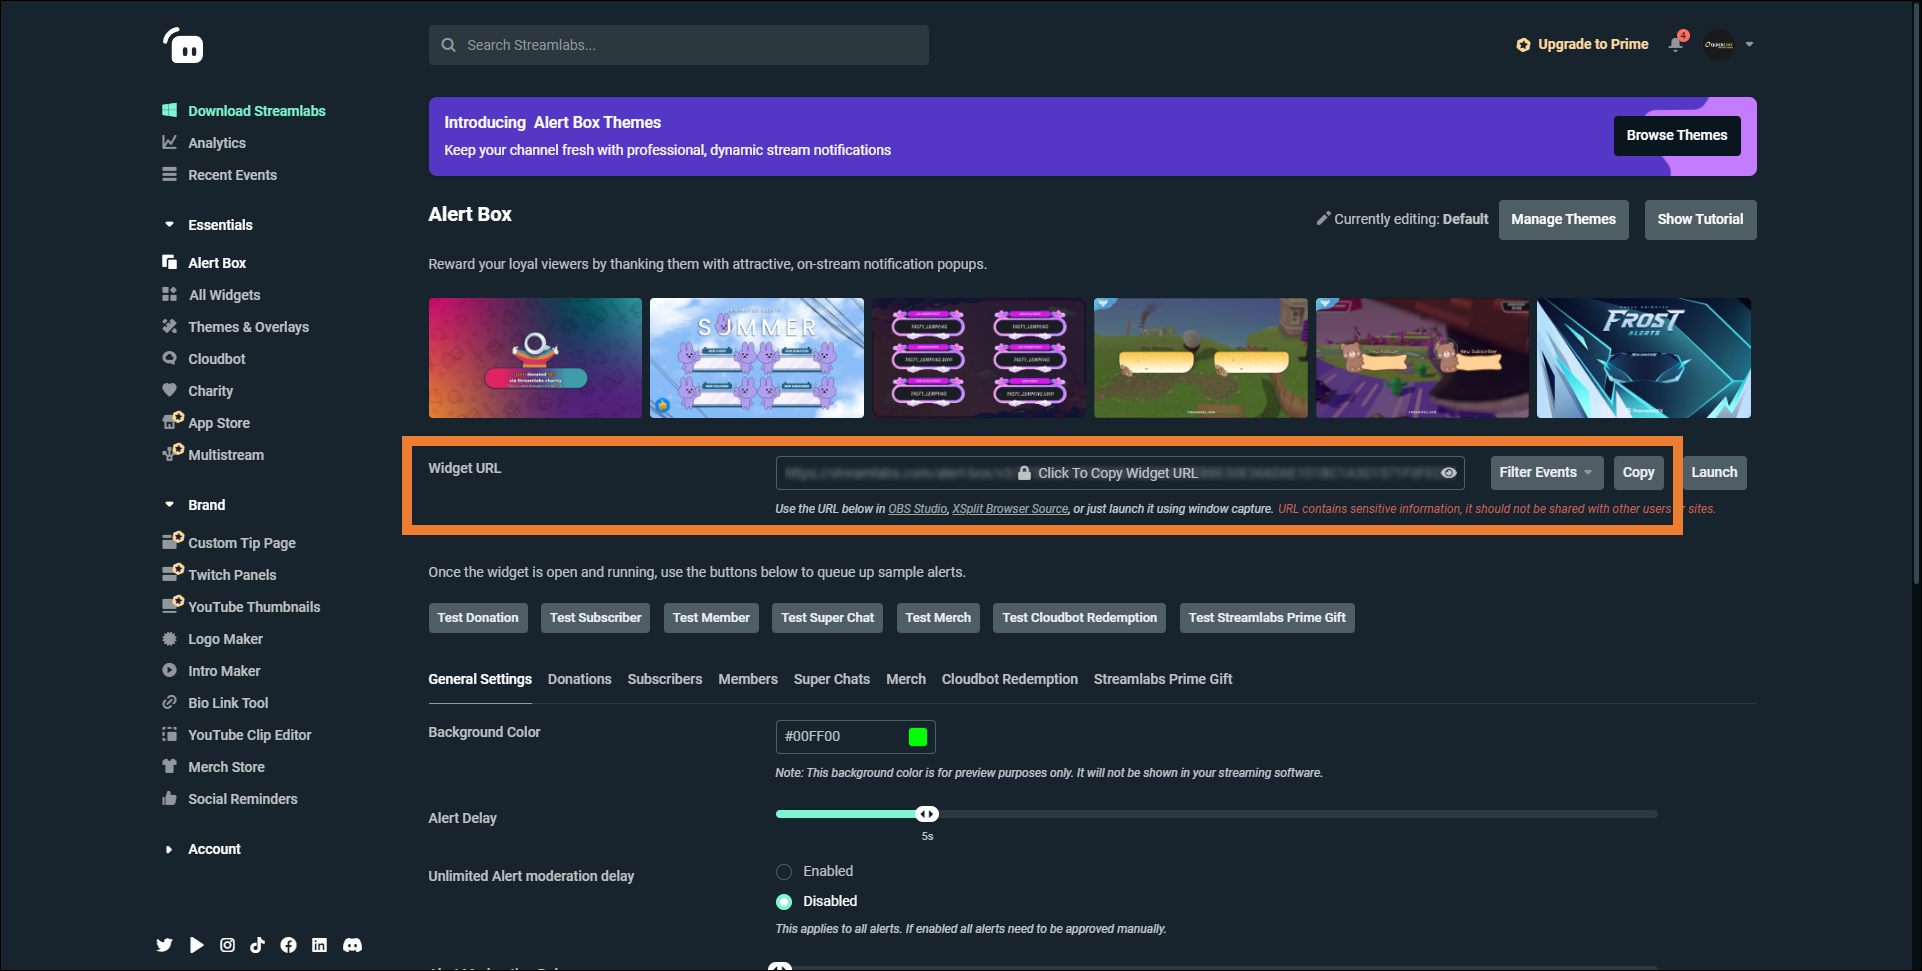Click the Twitch Panels icon
The height and width of the screenshot is (971, 1922).
coord(172,573)
